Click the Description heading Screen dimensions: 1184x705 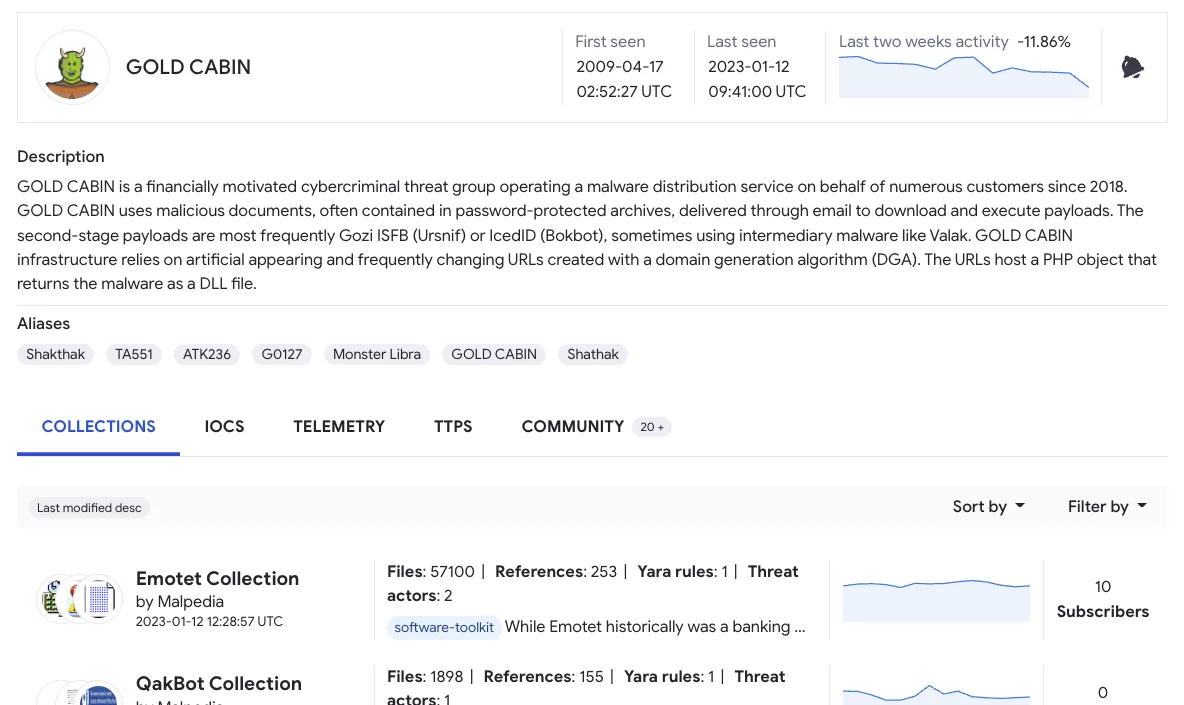[60, 156]
